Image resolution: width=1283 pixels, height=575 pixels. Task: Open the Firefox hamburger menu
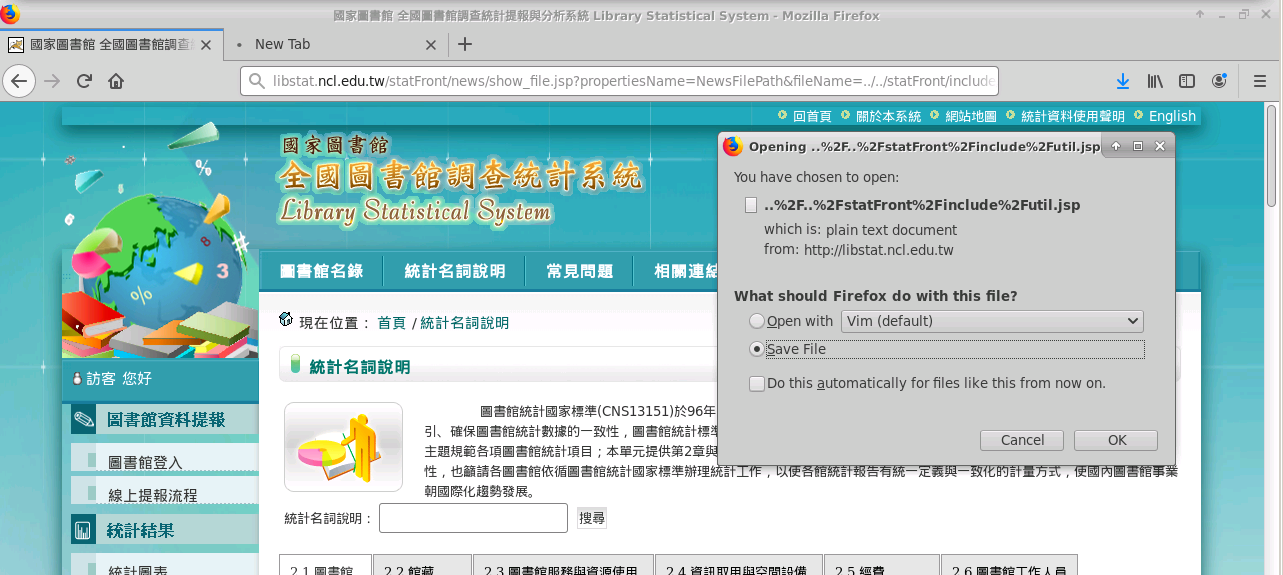[x=1260, y=81]
